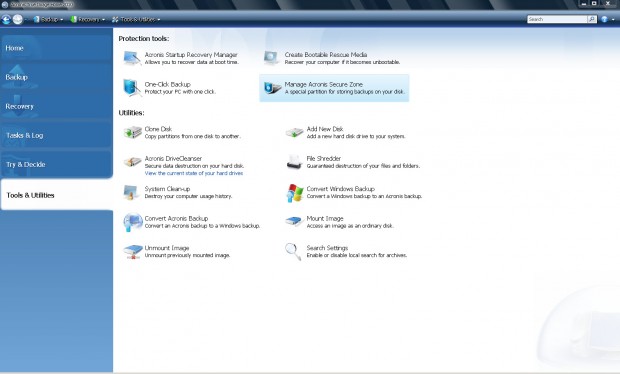
Task: Click the Search Settings magnifier icon
Action: (293, 251)
